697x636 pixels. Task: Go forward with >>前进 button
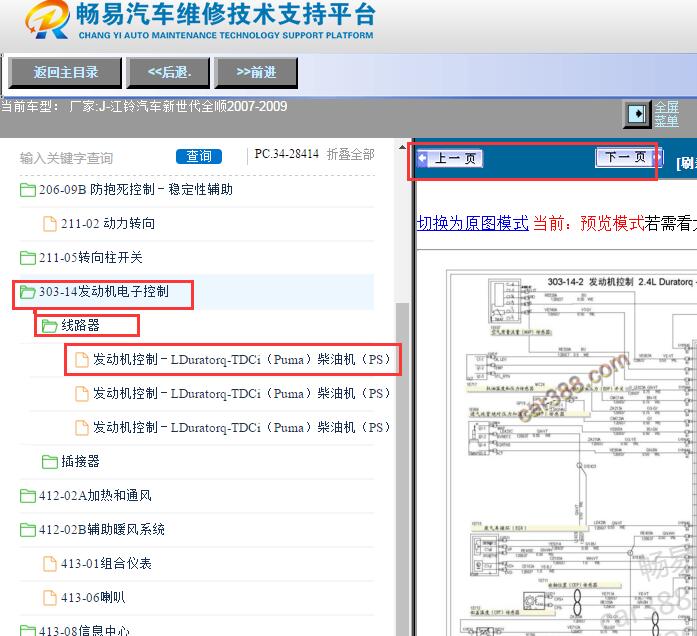tap(256, 72)
